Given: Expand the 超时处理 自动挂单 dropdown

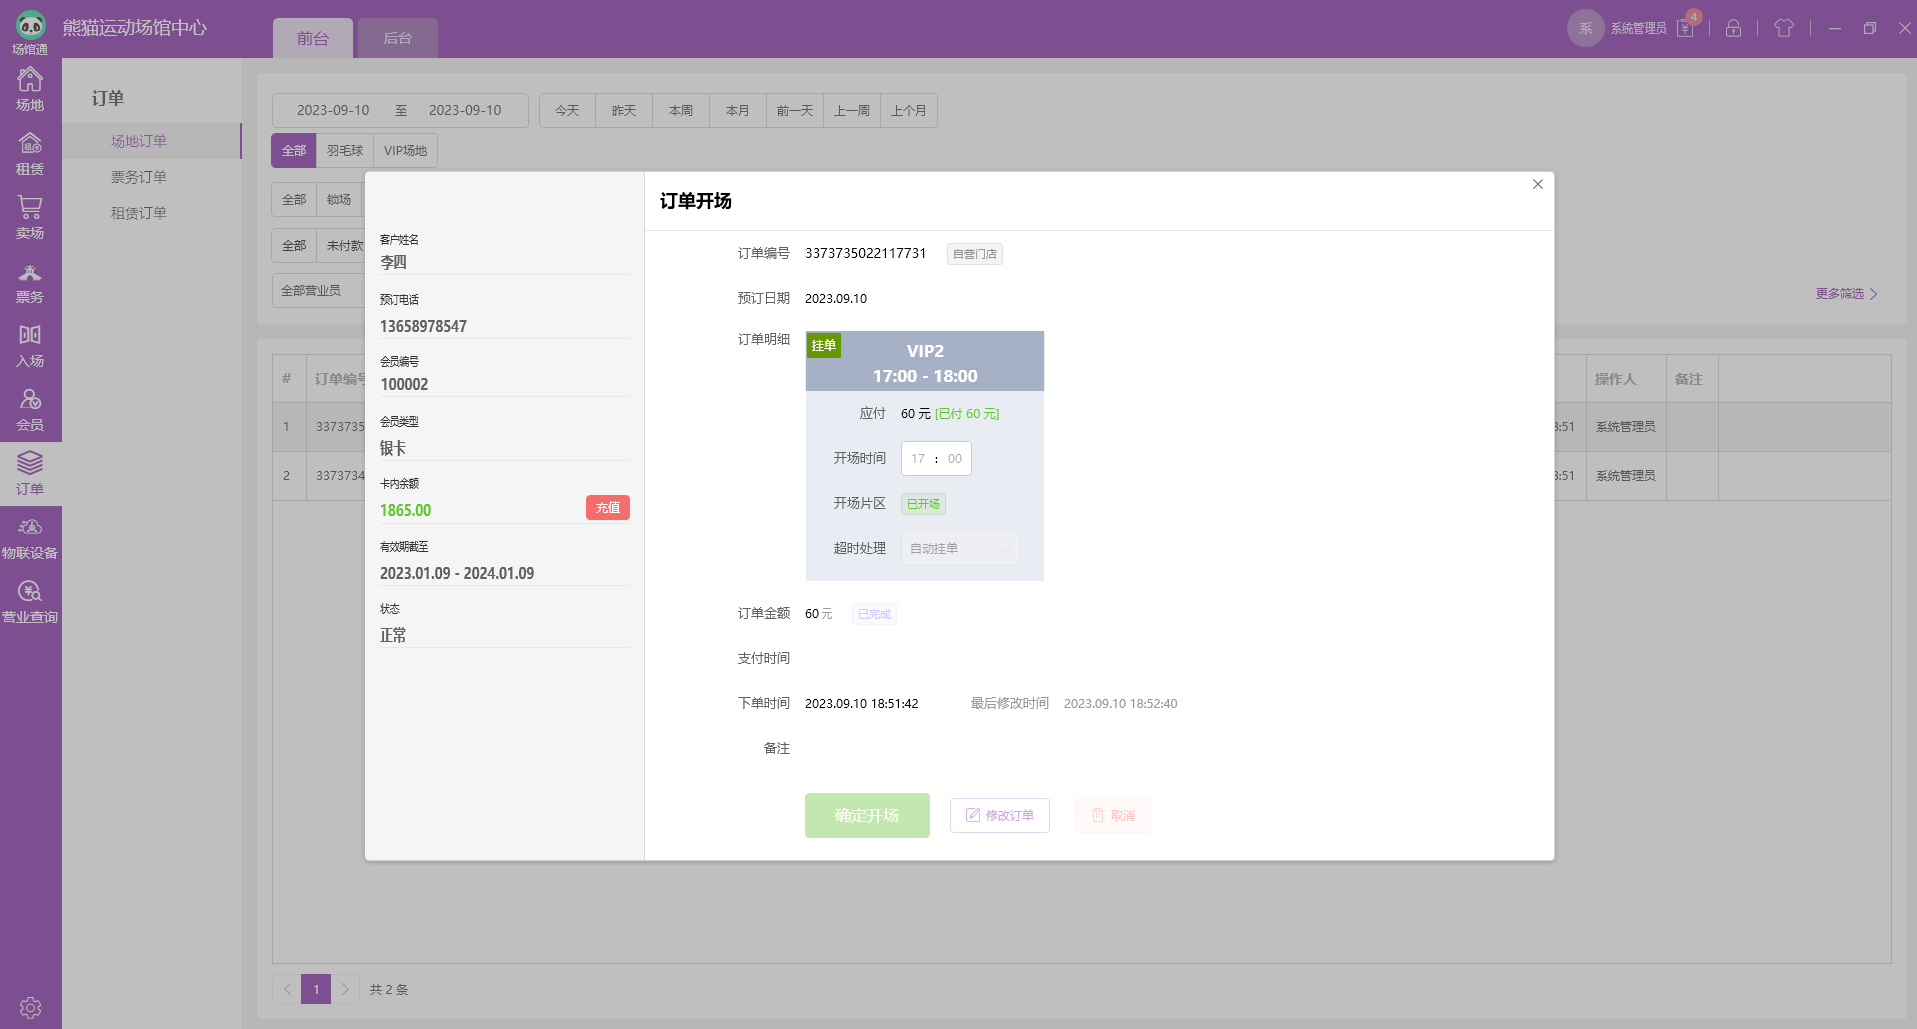Looking at the screenshot, I should point(960,548).
